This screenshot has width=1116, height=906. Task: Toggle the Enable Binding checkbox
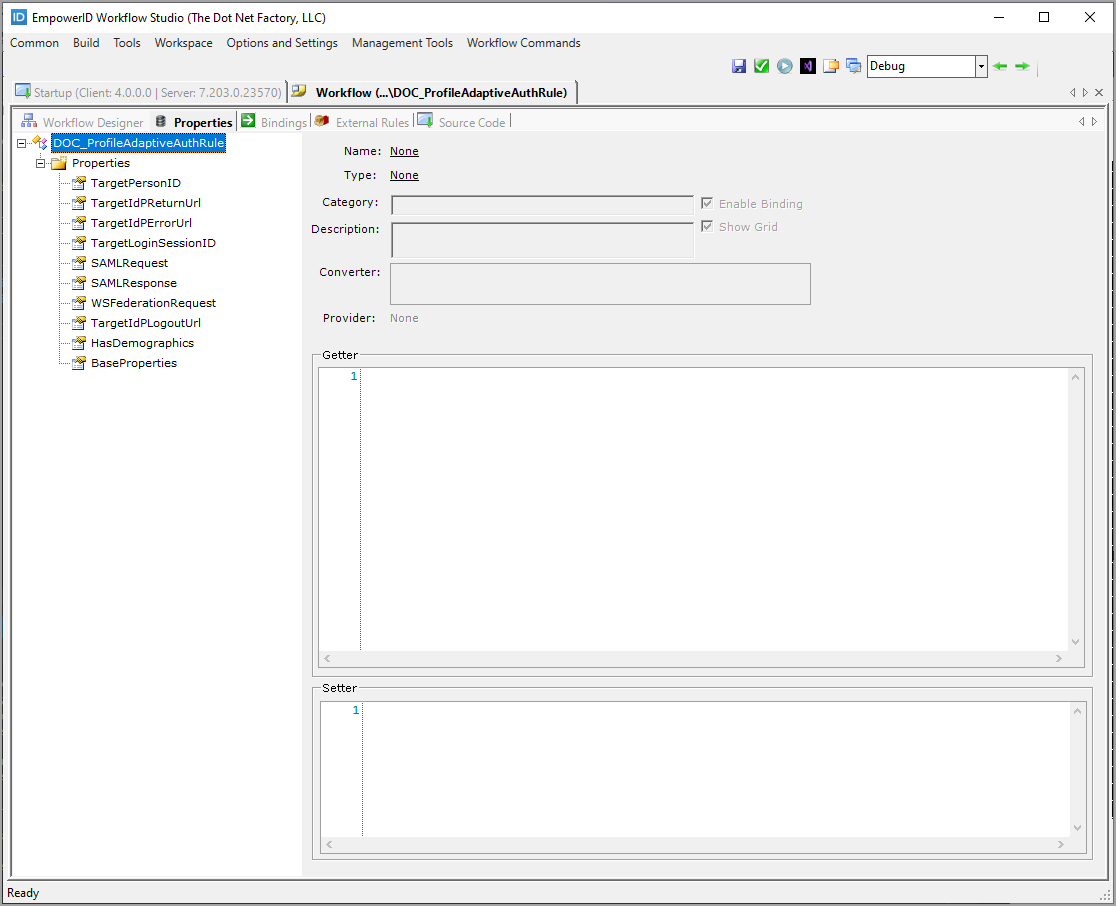tap(707, 203)
